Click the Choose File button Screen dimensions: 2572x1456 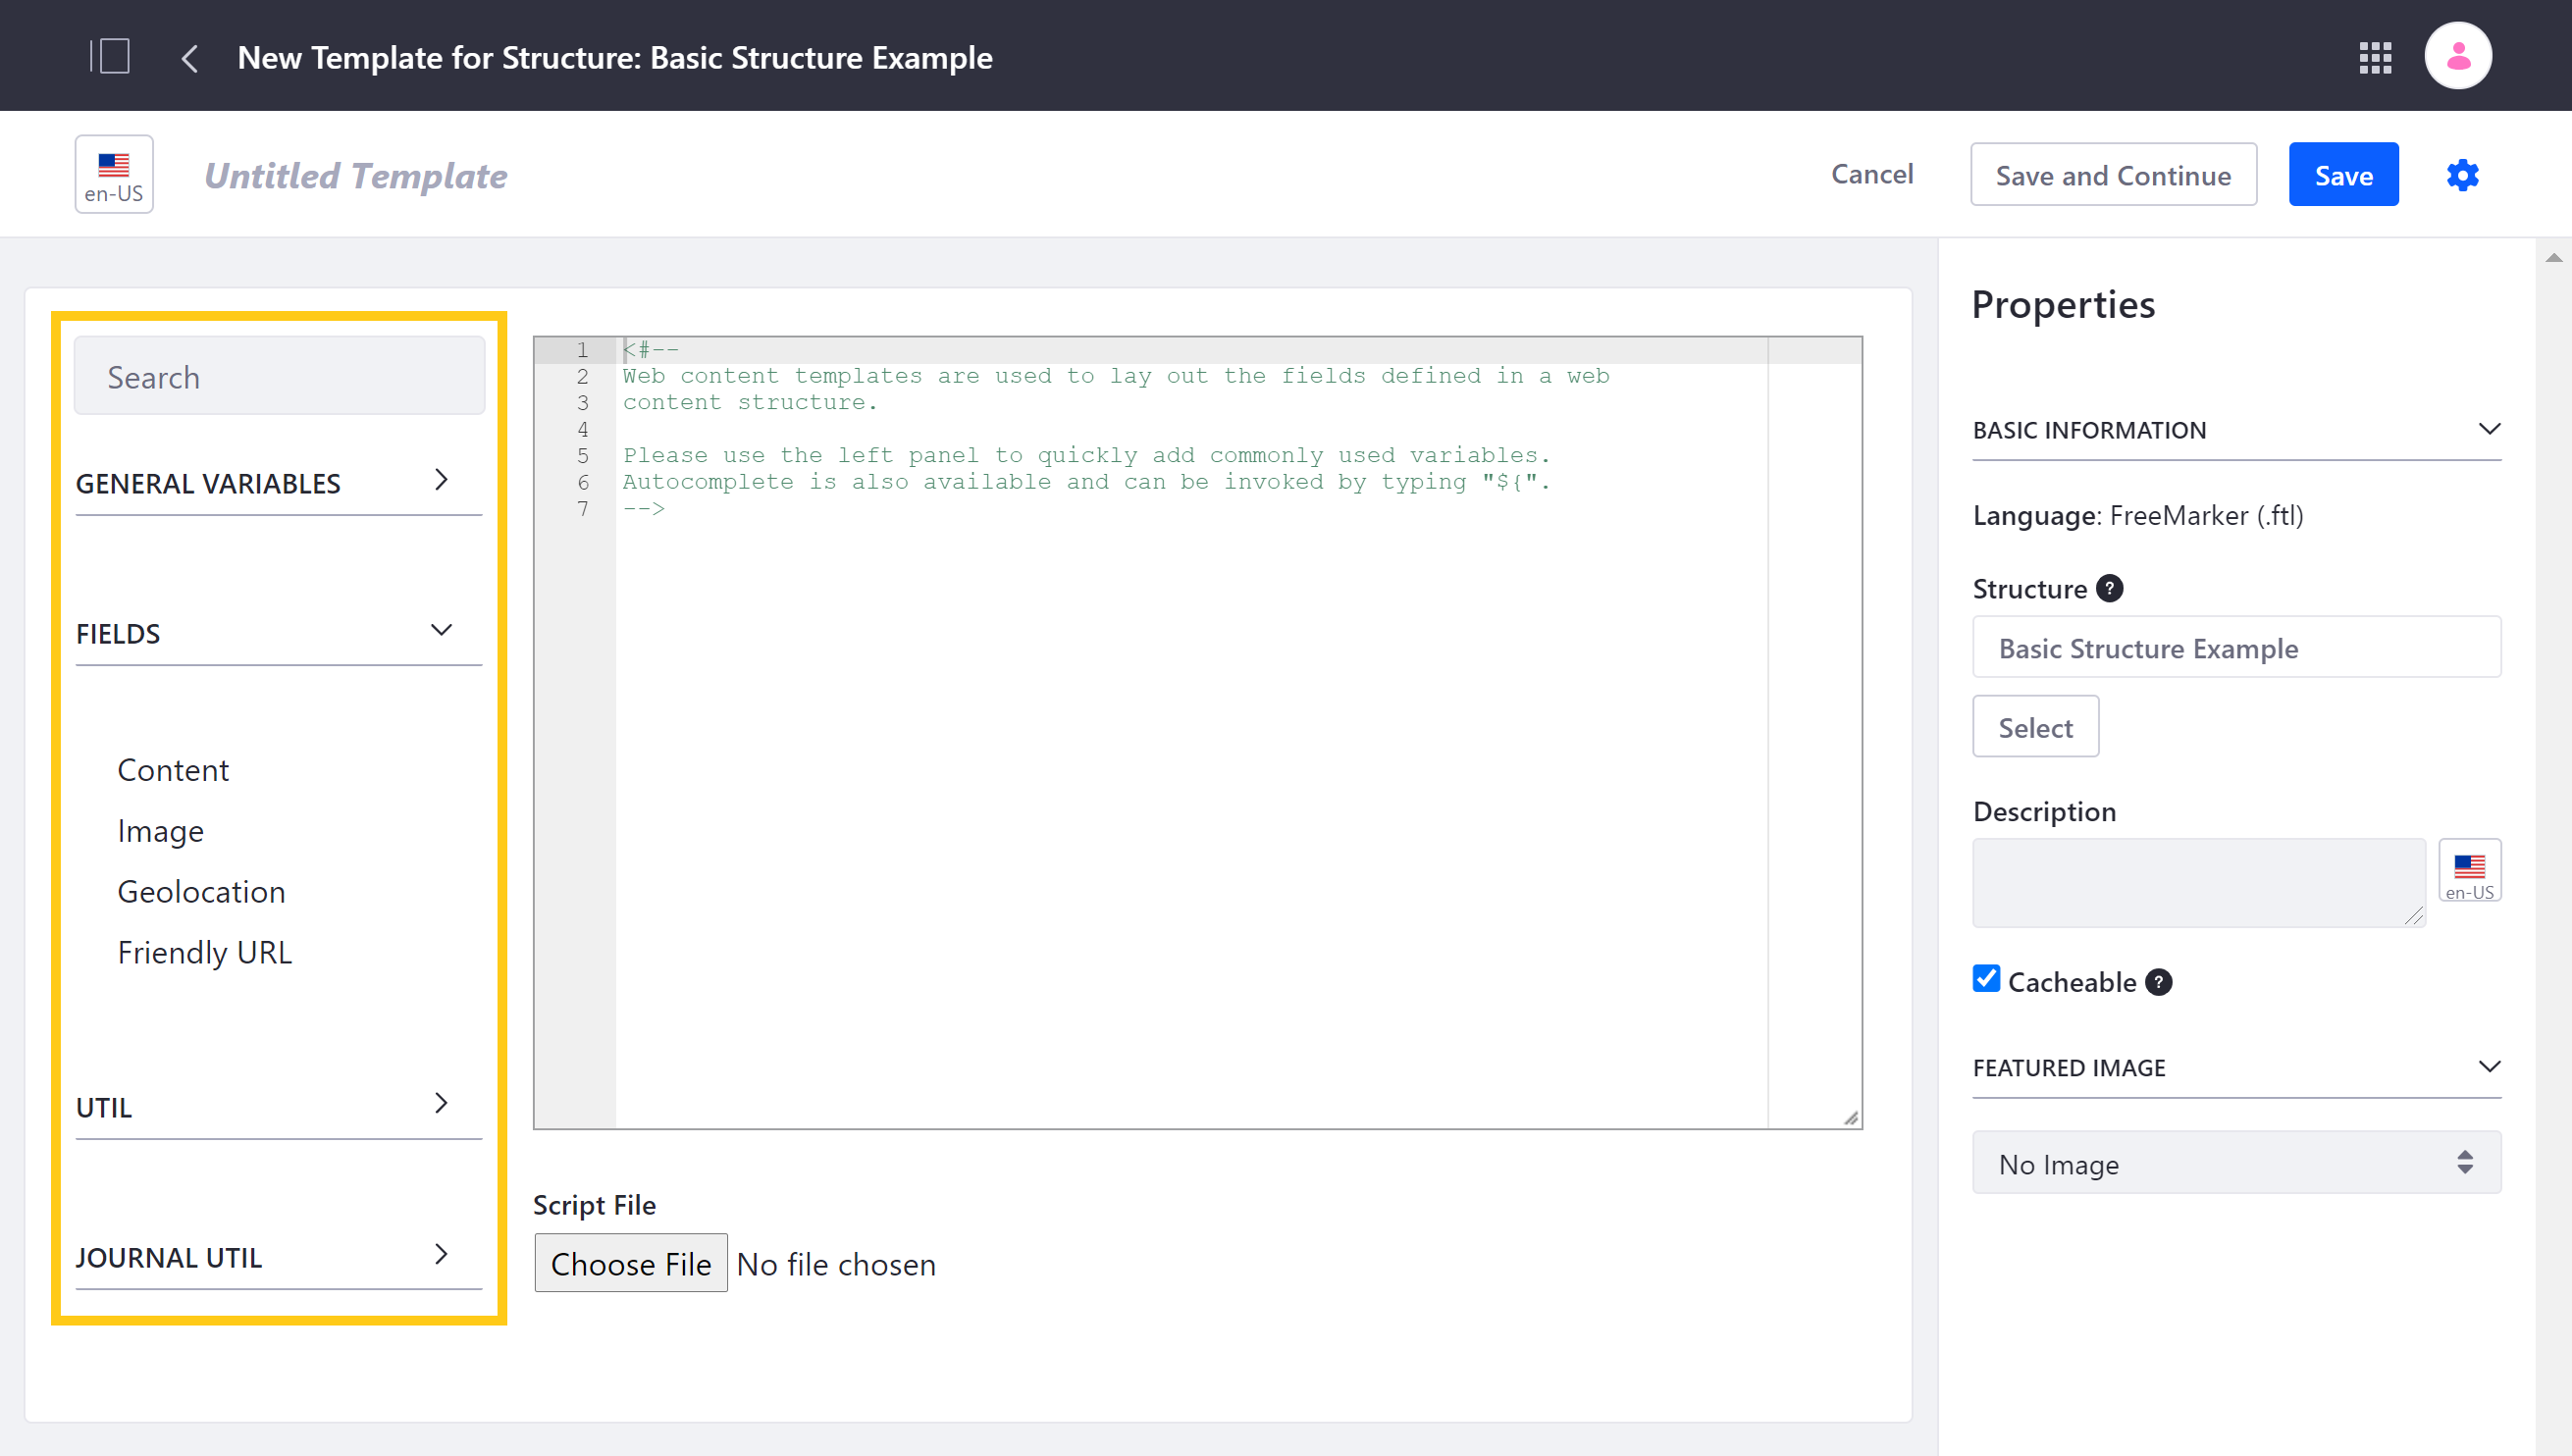pyautogui.click(x=631, y=1264)
